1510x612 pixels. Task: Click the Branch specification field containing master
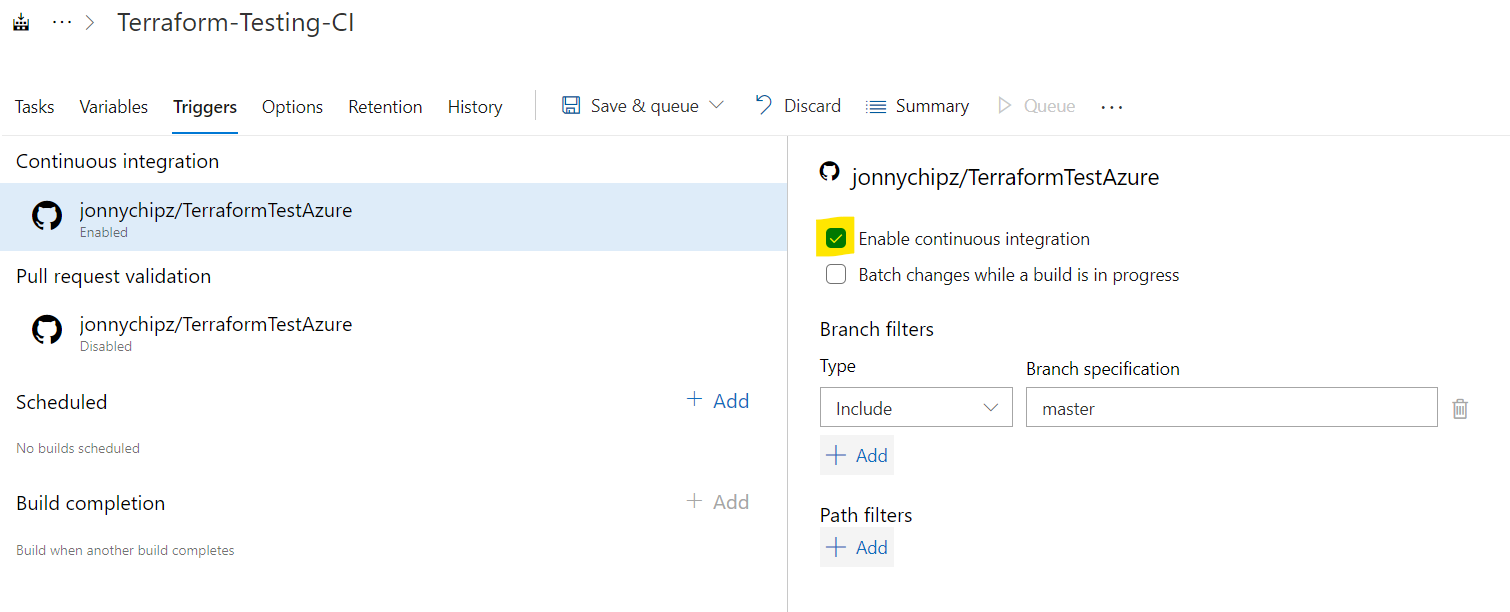click(1231, 408)
